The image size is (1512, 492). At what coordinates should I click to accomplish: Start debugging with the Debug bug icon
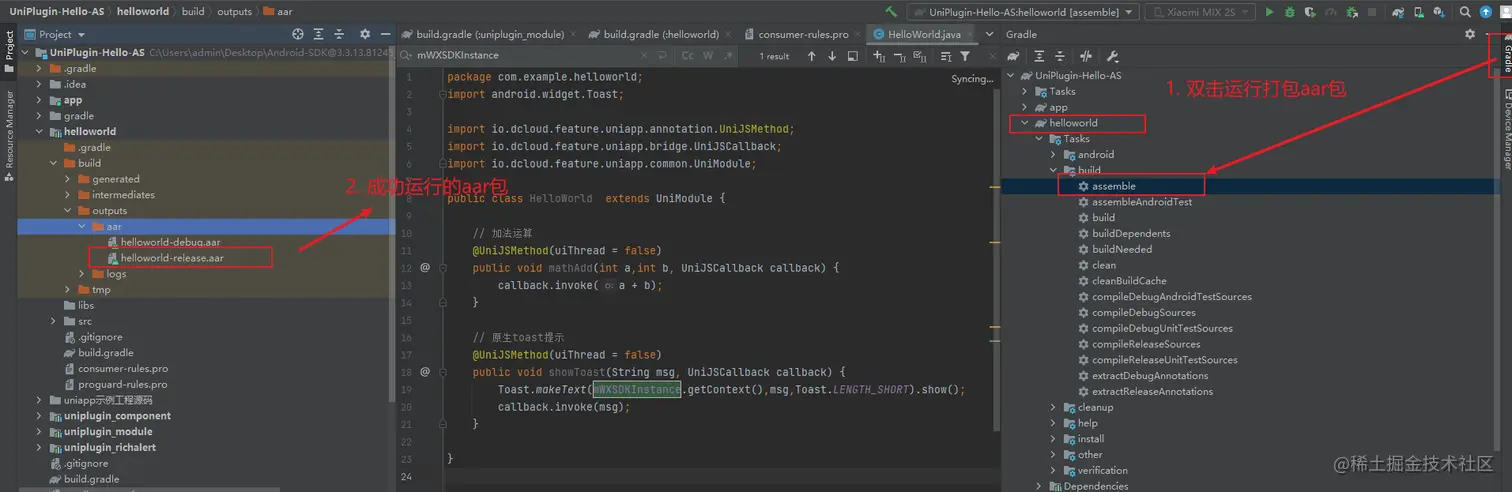click(1289, 12)
